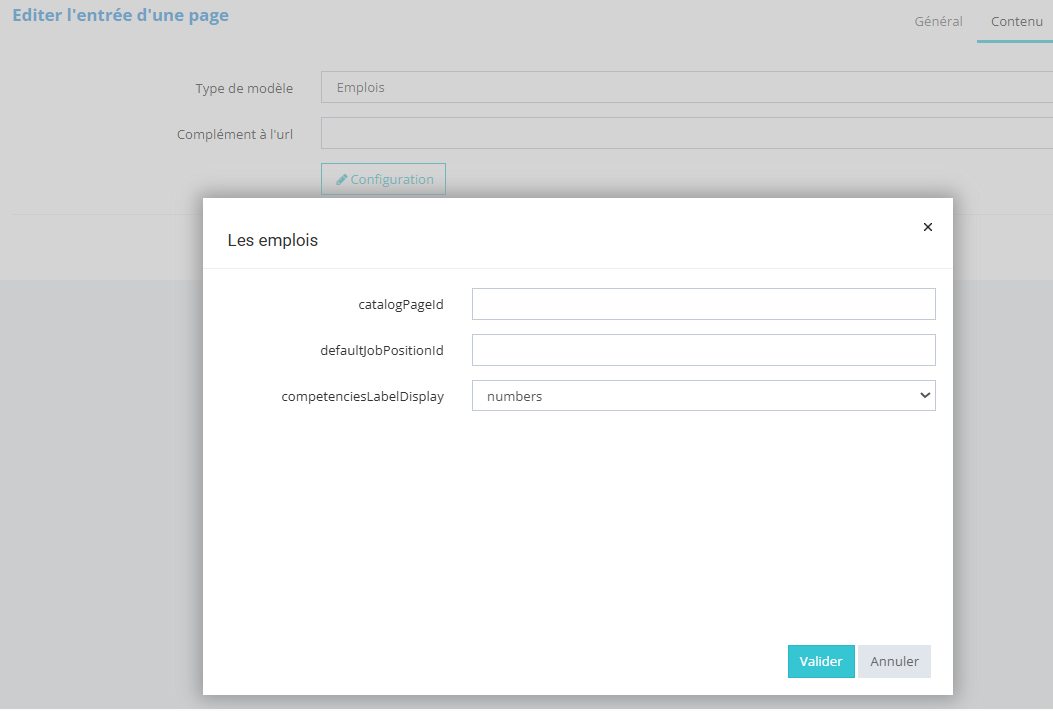
Task: Select the Contenu tab
Action: [1016, 21]
